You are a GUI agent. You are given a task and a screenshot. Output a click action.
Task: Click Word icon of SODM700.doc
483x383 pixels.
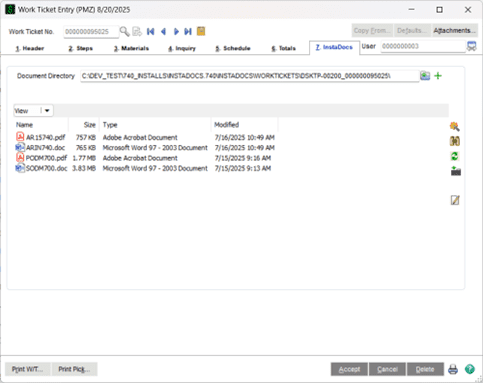click(20, 168)
